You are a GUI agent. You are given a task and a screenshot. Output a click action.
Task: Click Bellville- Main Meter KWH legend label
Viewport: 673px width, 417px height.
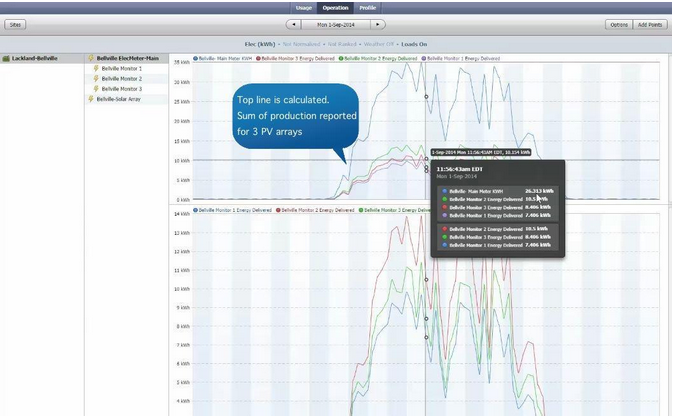pos(225,58)
